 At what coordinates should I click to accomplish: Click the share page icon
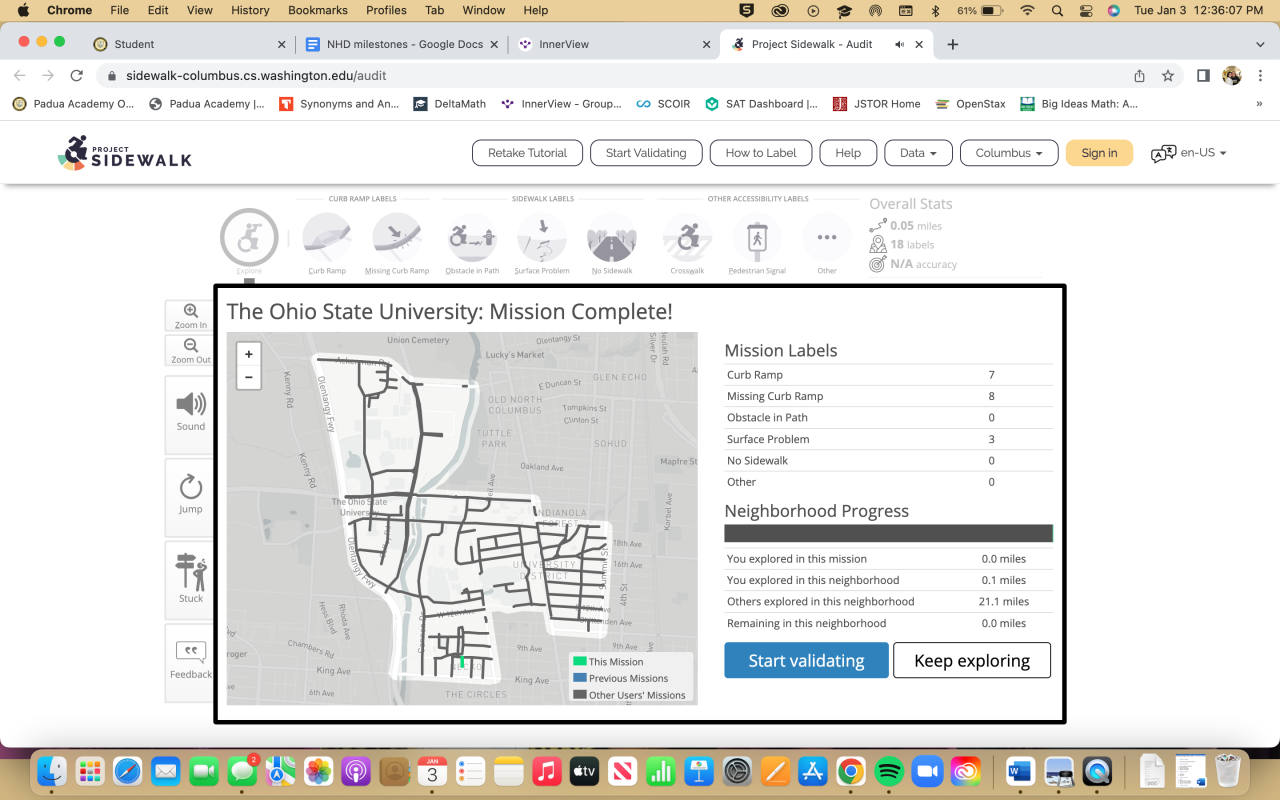tap(1139, 75)
